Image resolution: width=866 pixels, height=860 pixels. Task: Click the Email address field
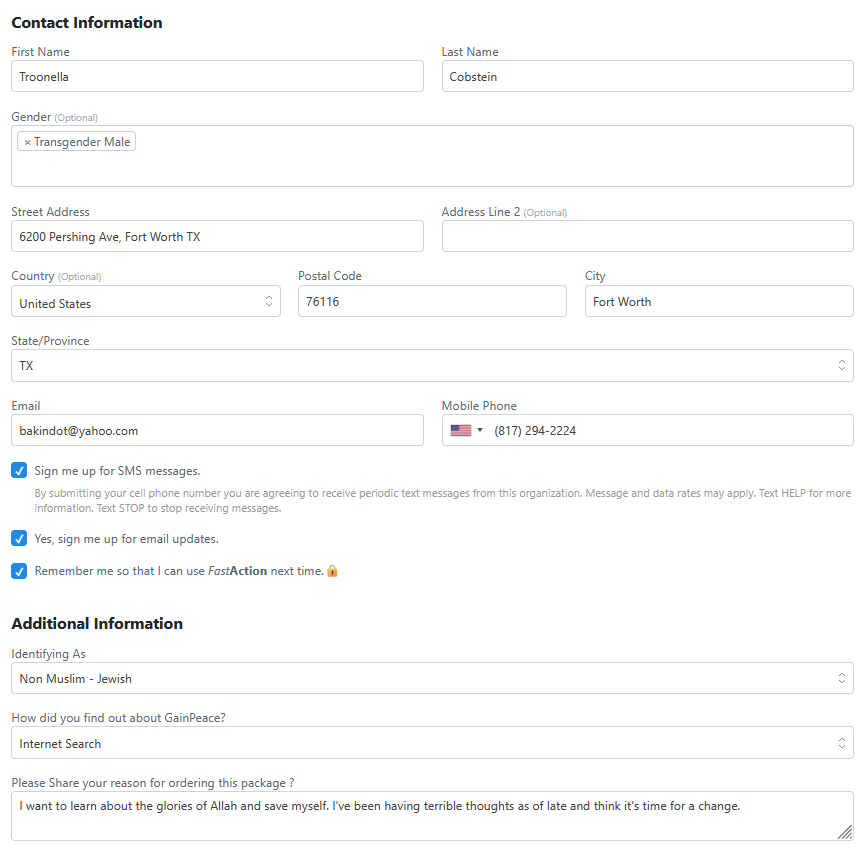pos(217,431)
